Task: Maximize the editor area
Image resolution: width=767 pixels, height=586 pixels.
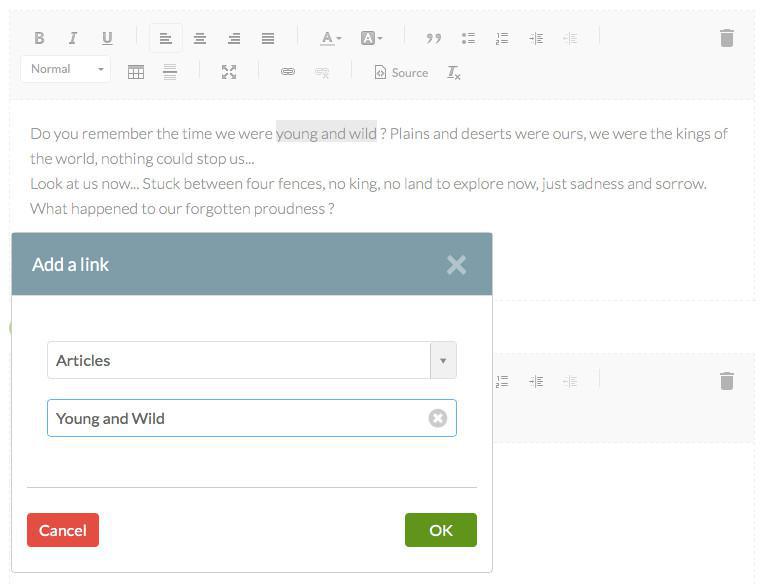Action: pyautogui.click(x=229, y=72)
